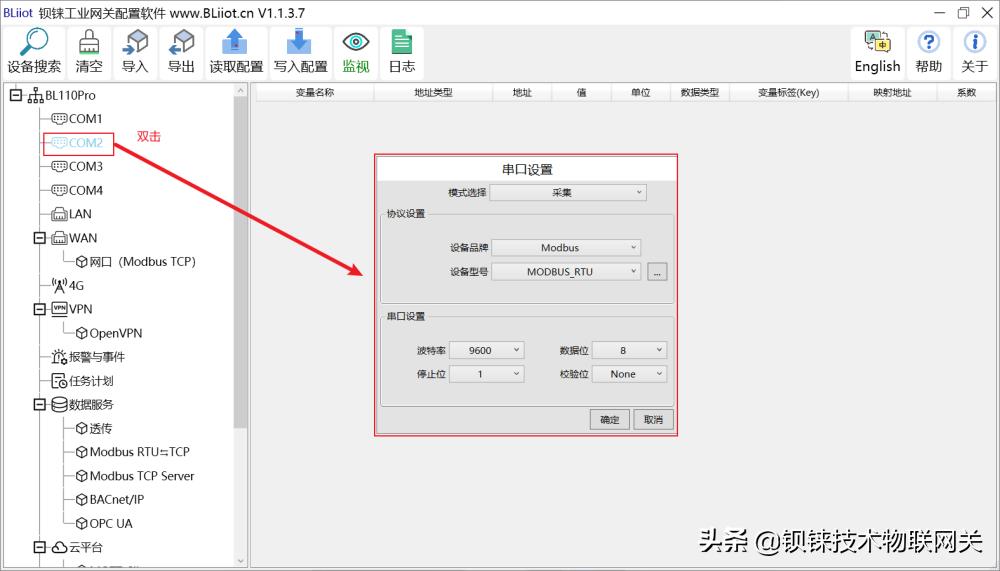Select the COM4 serial port icon
The height and width of the screenshot is (571, 1000).
59,190
